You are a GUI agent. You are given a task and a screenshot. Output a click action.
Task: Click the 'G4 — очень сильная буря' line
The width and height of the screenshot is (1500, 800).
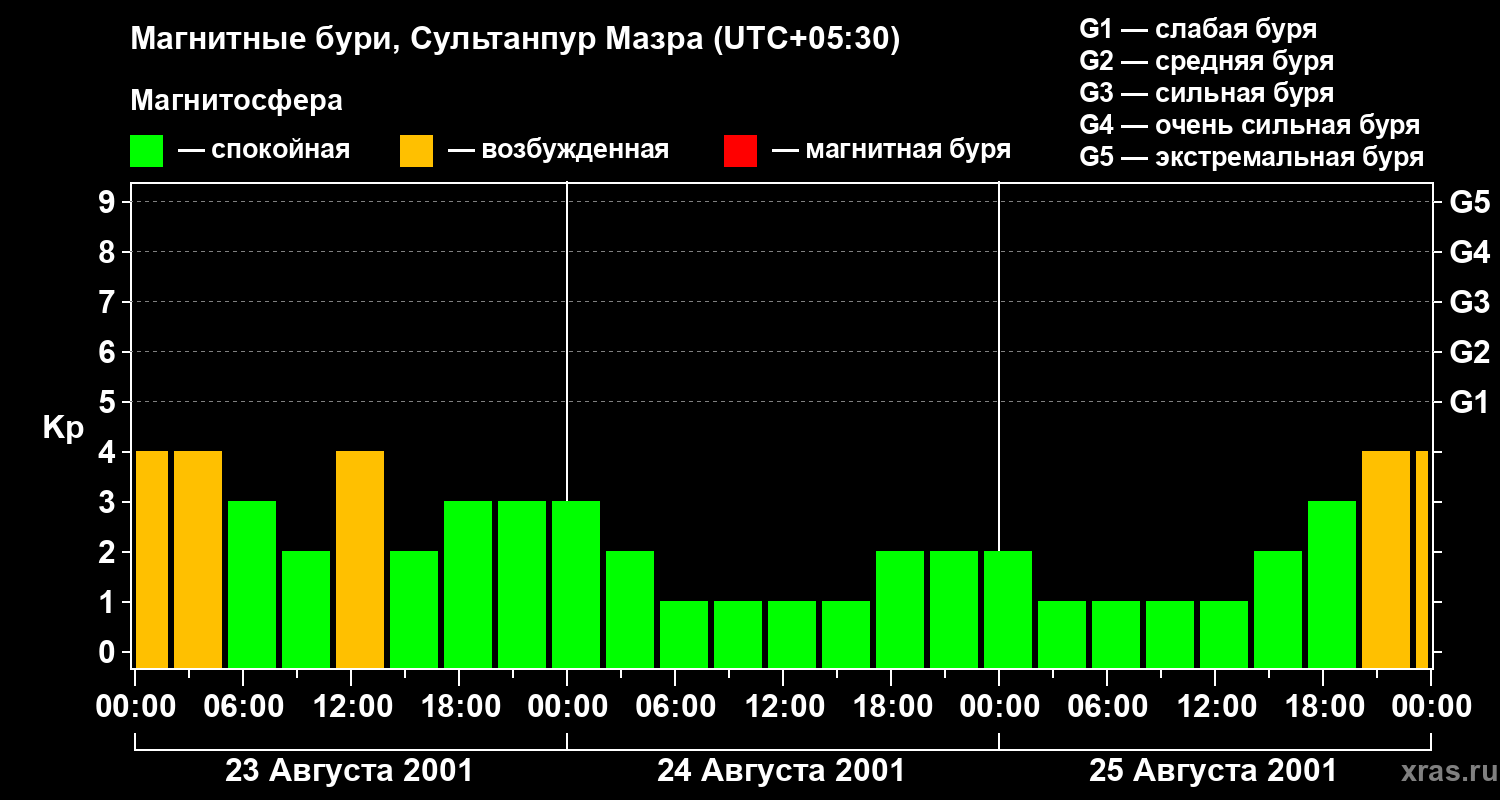[1250, 125]
